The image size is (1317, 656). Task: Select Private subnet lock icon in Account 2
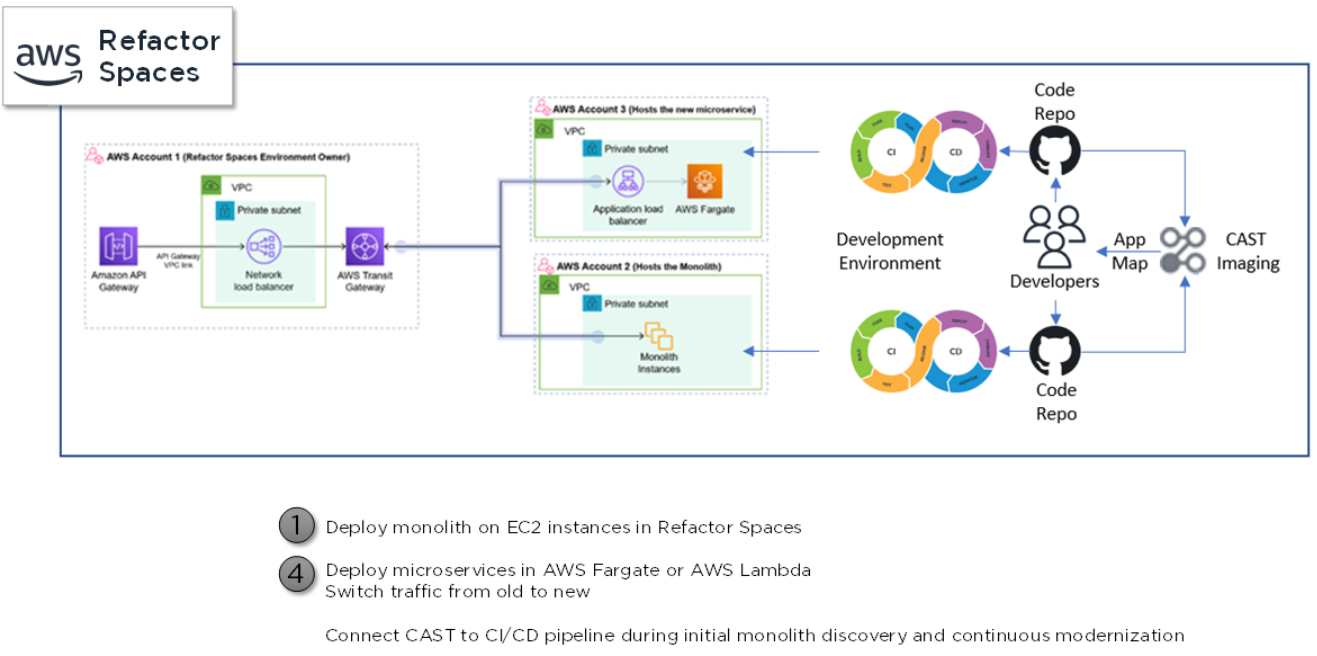[592, 303]
